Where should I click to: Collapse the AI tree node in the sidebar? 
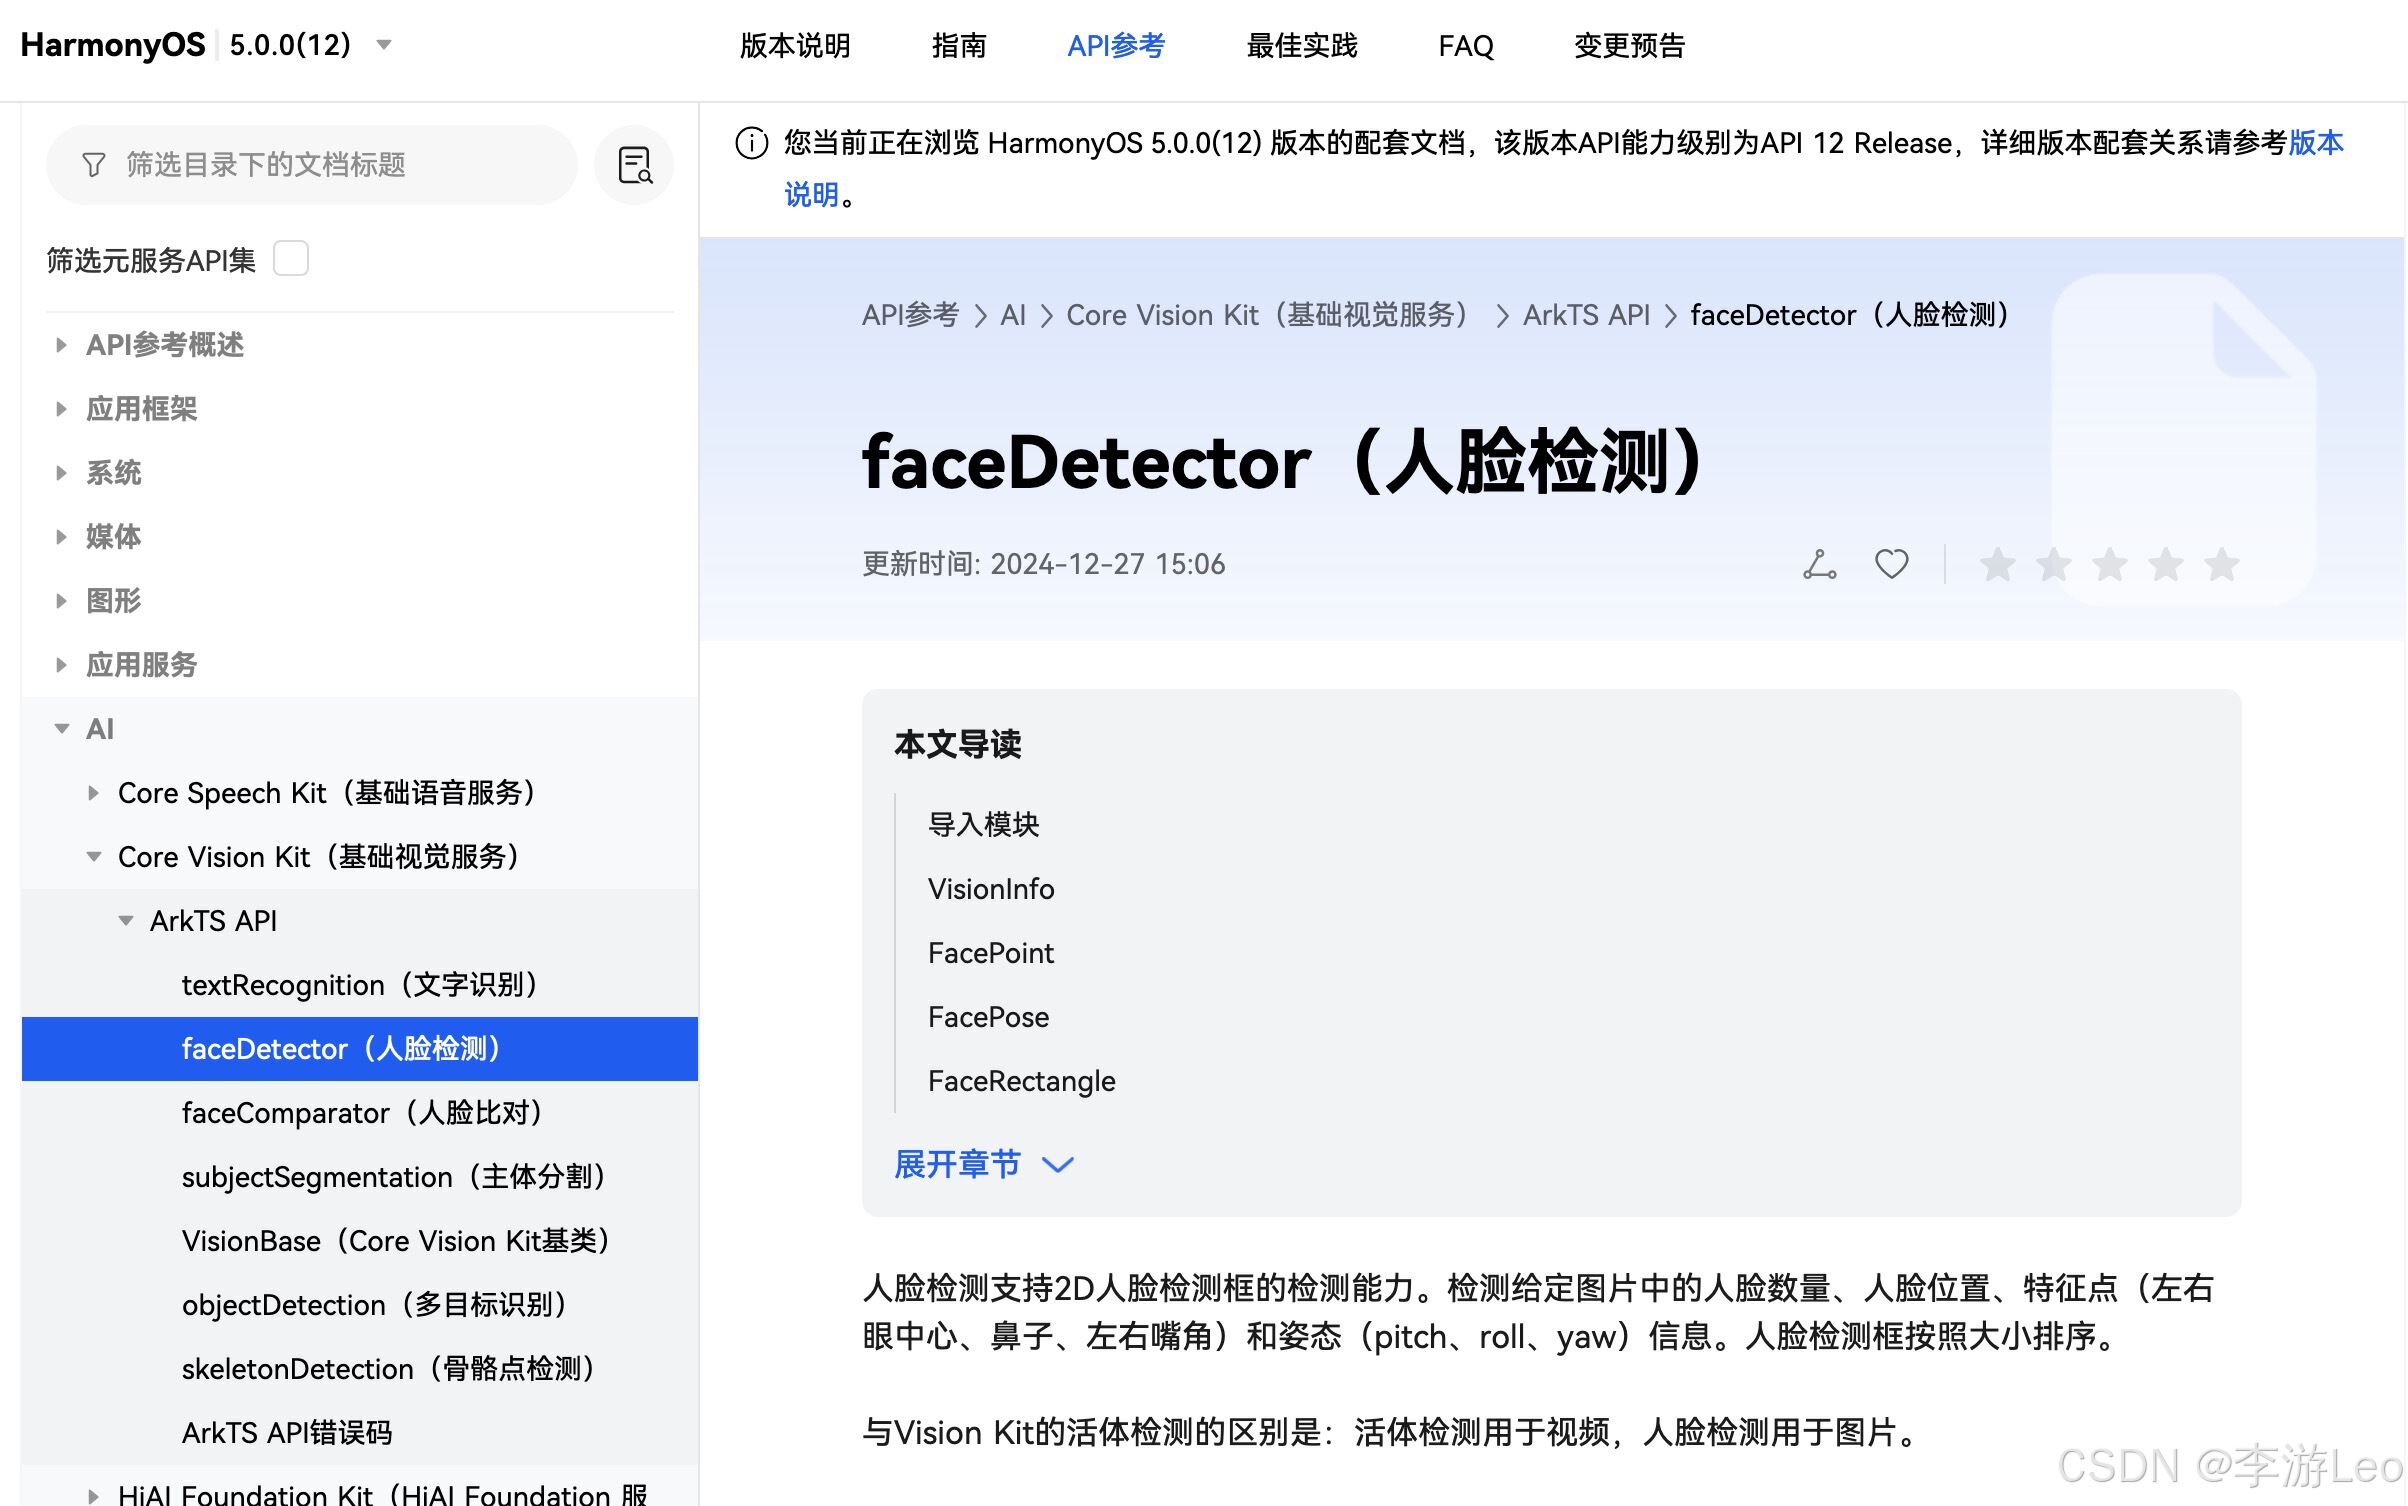pyautogui.click(x=61, y=729)
